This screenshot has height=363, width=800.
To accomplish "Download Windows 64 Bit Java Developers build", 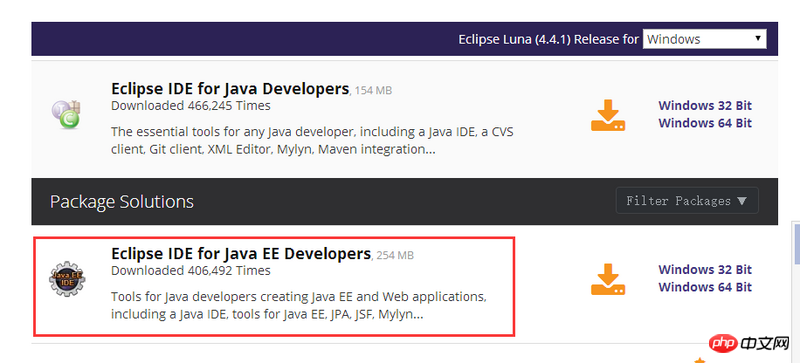I will point(705,123).
